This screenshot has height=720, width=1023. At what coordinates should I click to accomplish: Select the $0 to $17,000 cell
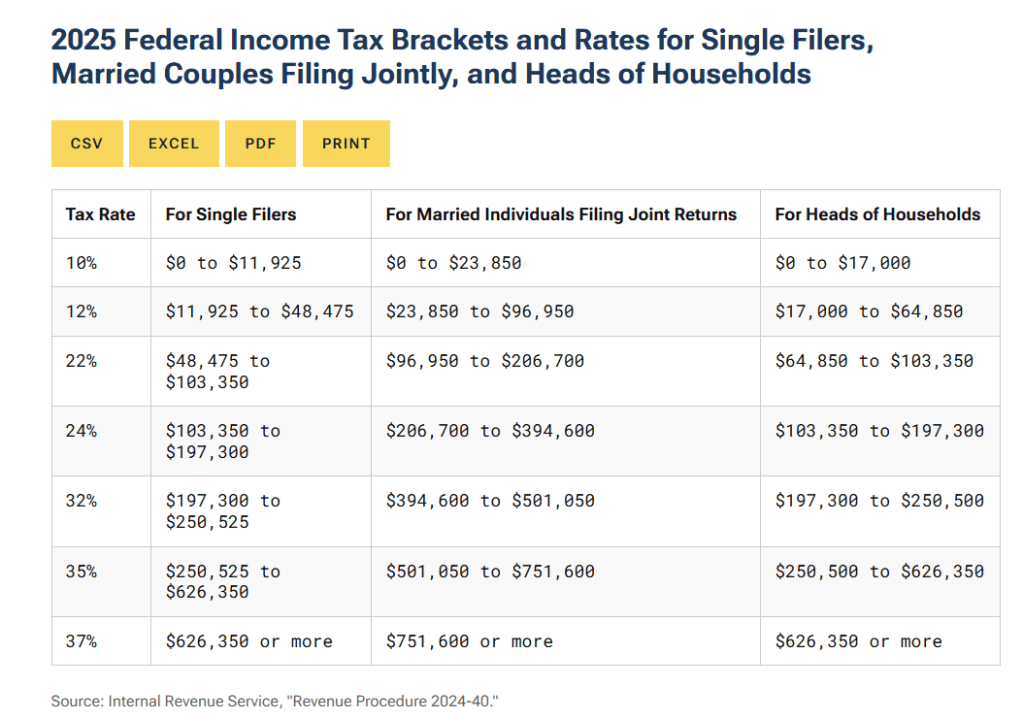pyautogui.click(x=843, y=263)
